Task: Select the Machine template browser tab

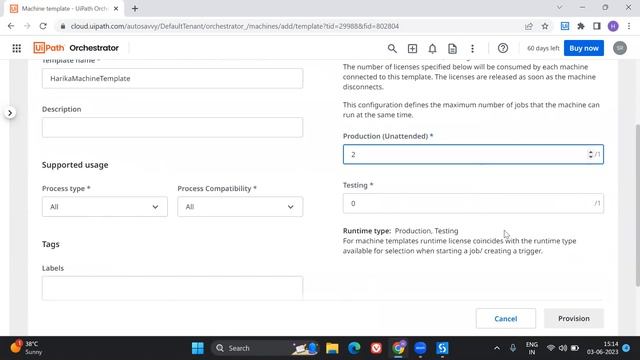Action: pyautogui.click(x=65, y=9)
